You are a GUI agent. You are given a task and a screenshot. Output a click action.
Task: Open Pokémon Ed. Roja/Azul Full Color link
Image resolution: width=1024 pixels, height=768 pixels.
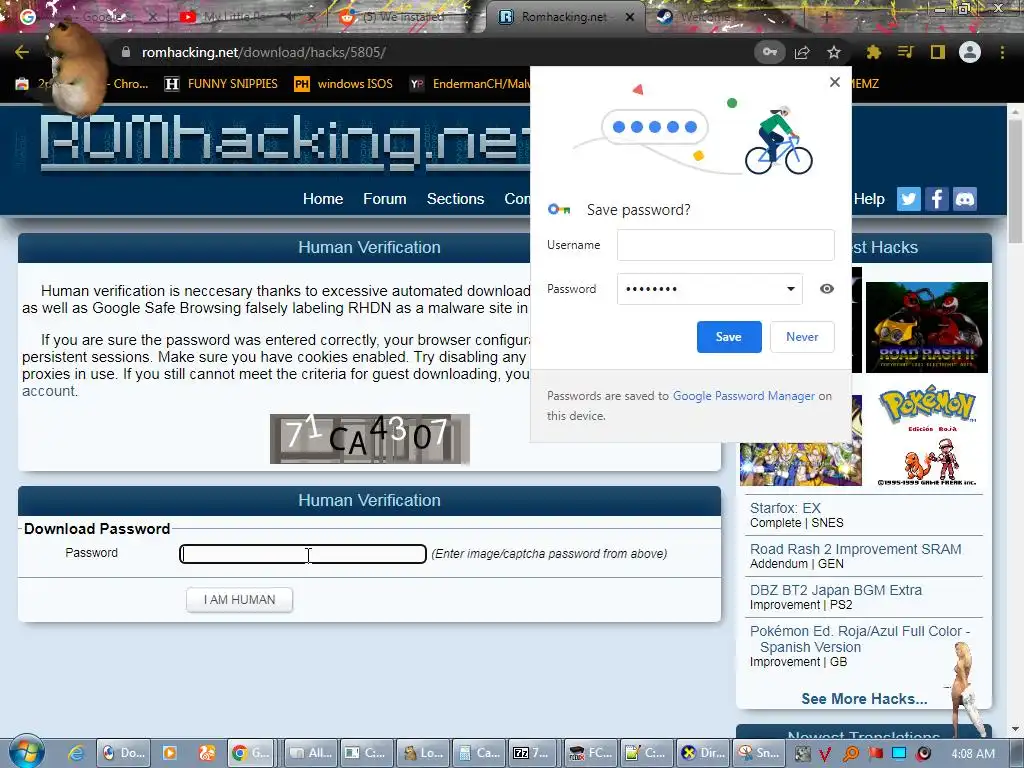860,639
